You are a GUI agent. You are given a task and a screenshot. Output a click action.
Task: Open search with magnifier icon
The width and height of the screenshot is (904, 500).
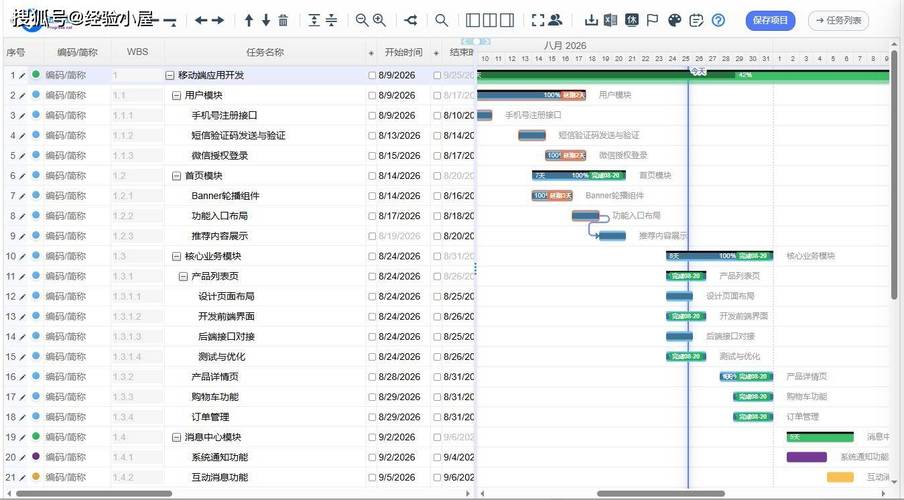tap(442, 20)
